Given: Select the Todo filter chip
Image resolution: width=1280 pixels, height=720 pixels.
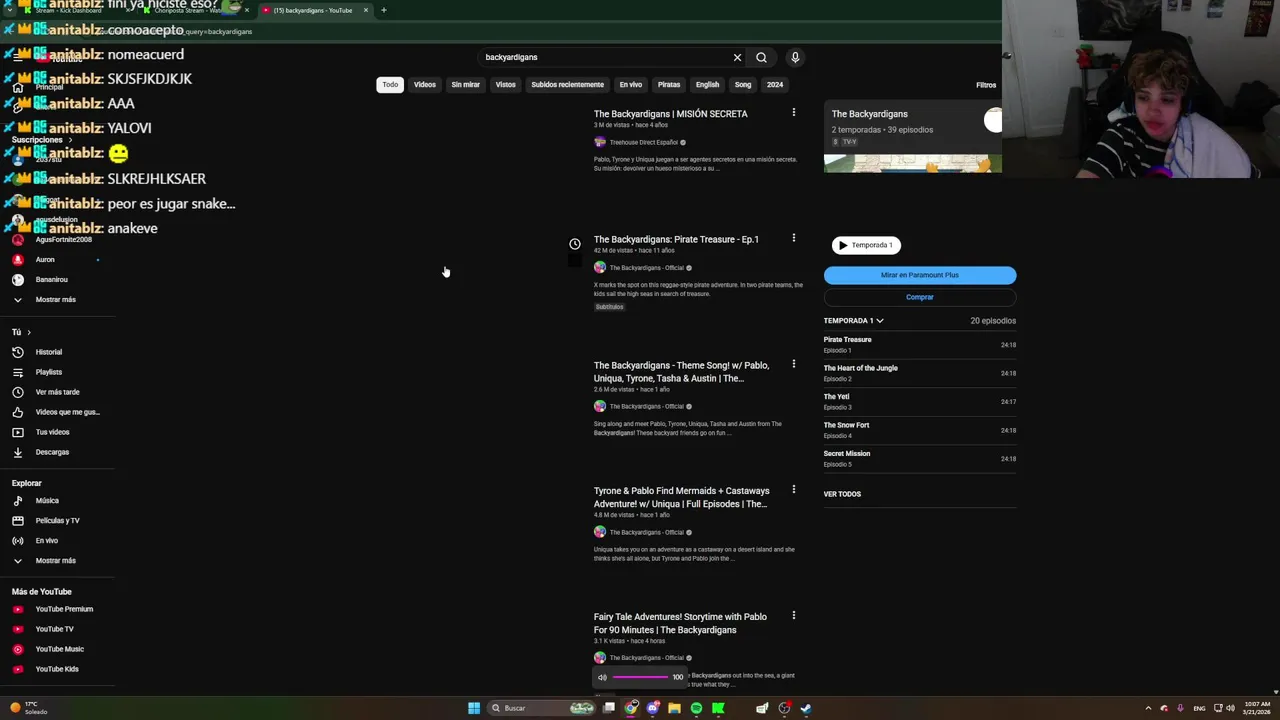Looking at the screenshot, I should click(390, 85).
